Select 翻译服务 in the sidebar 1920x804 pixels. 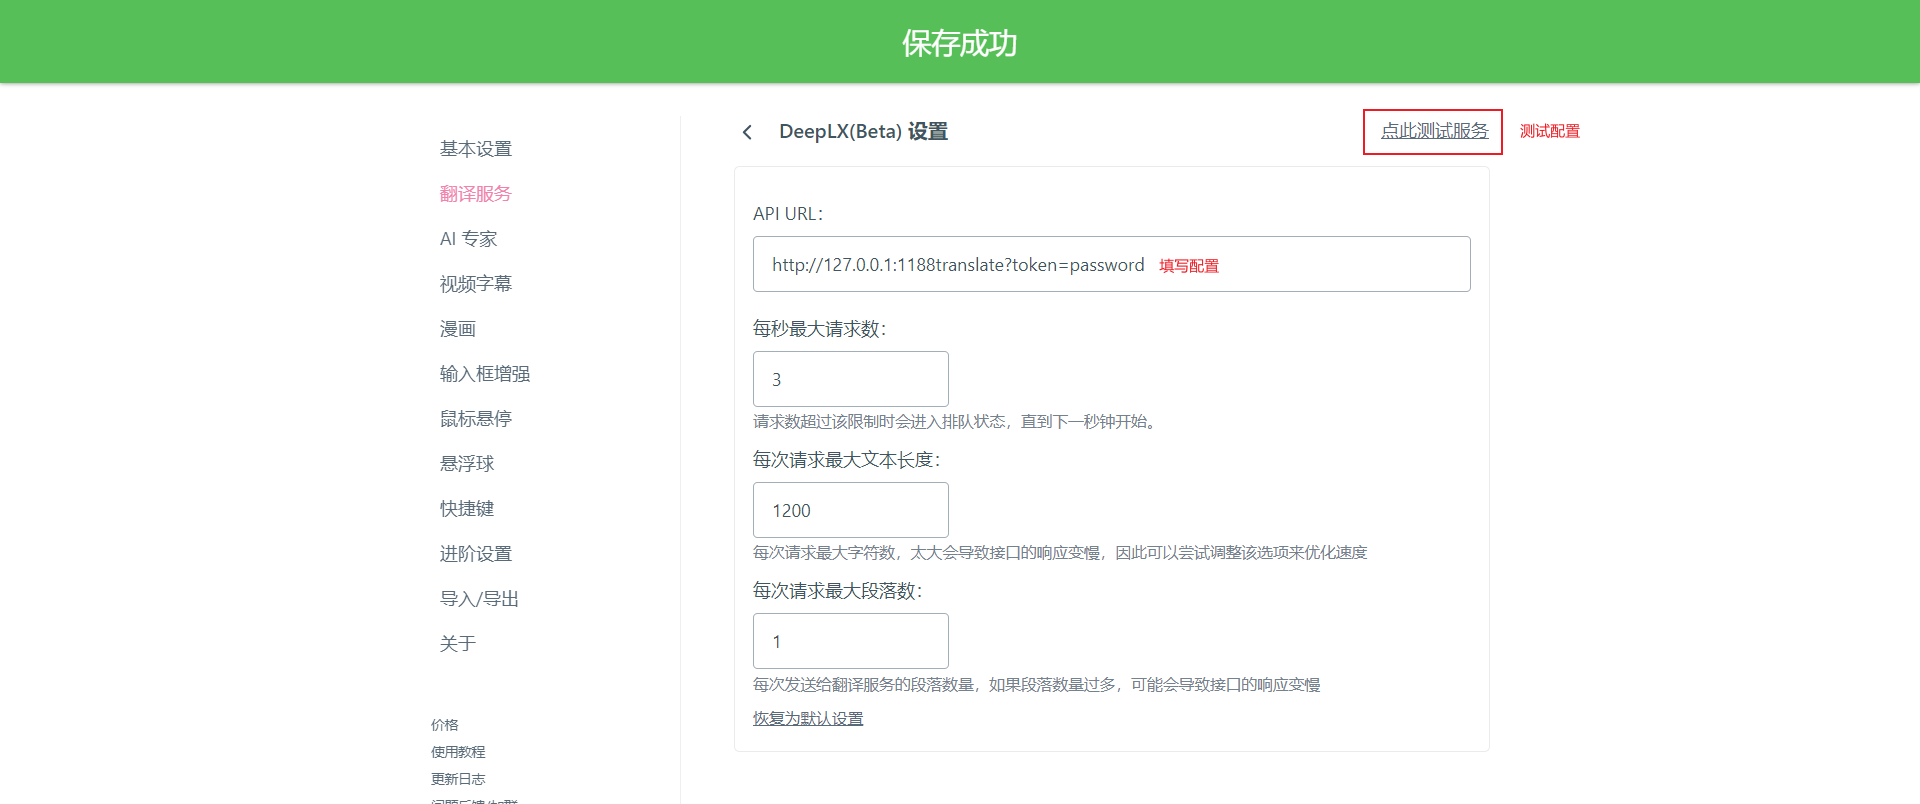tap(476, 194)
